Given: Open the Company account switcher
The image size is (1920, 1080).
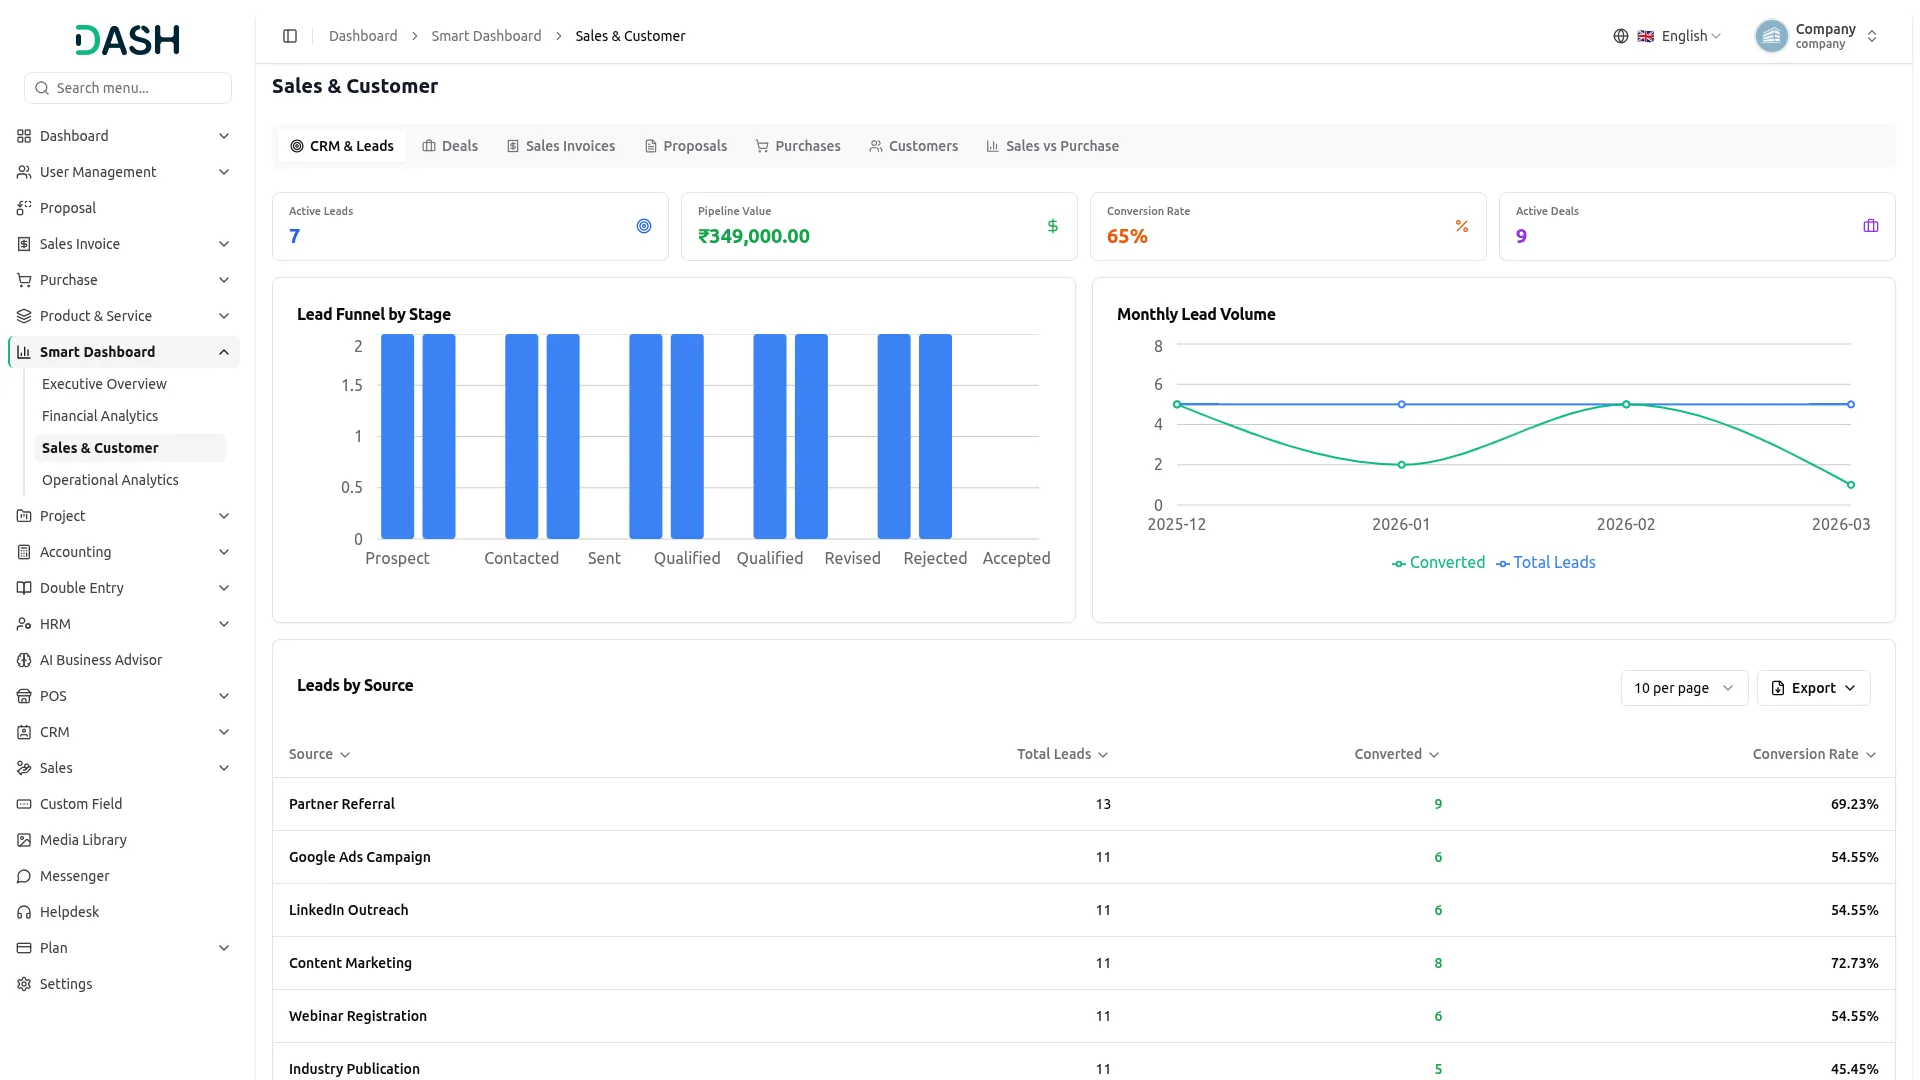Looking at the screenshot, I should (1816, 36).
